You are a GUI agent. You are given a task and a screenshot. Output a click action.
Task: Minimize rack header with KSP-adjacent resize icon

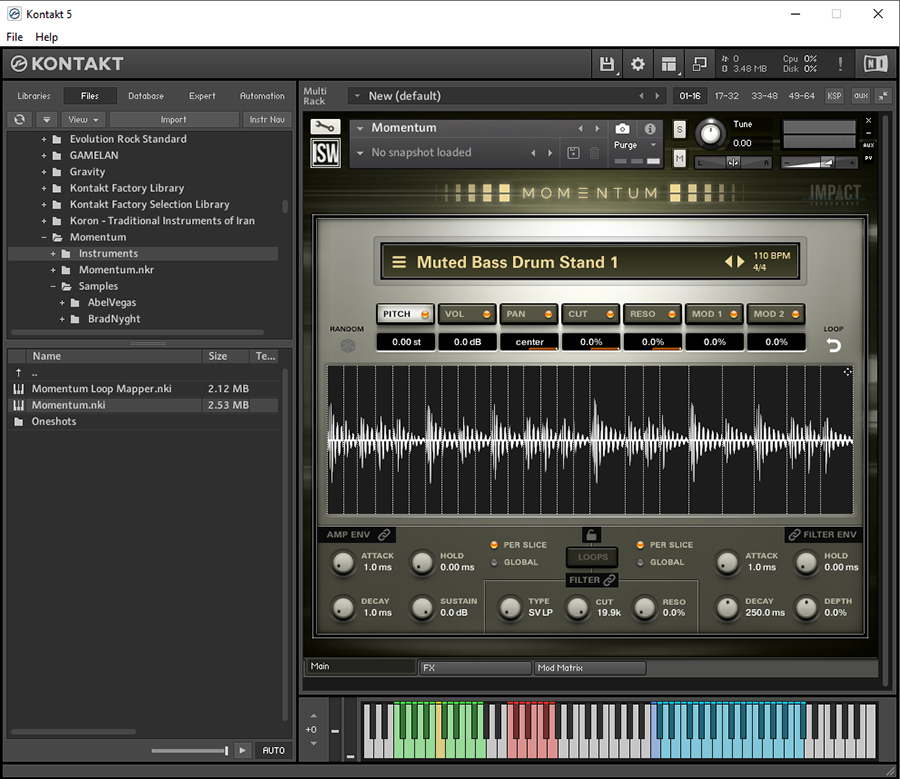point(883,96)
